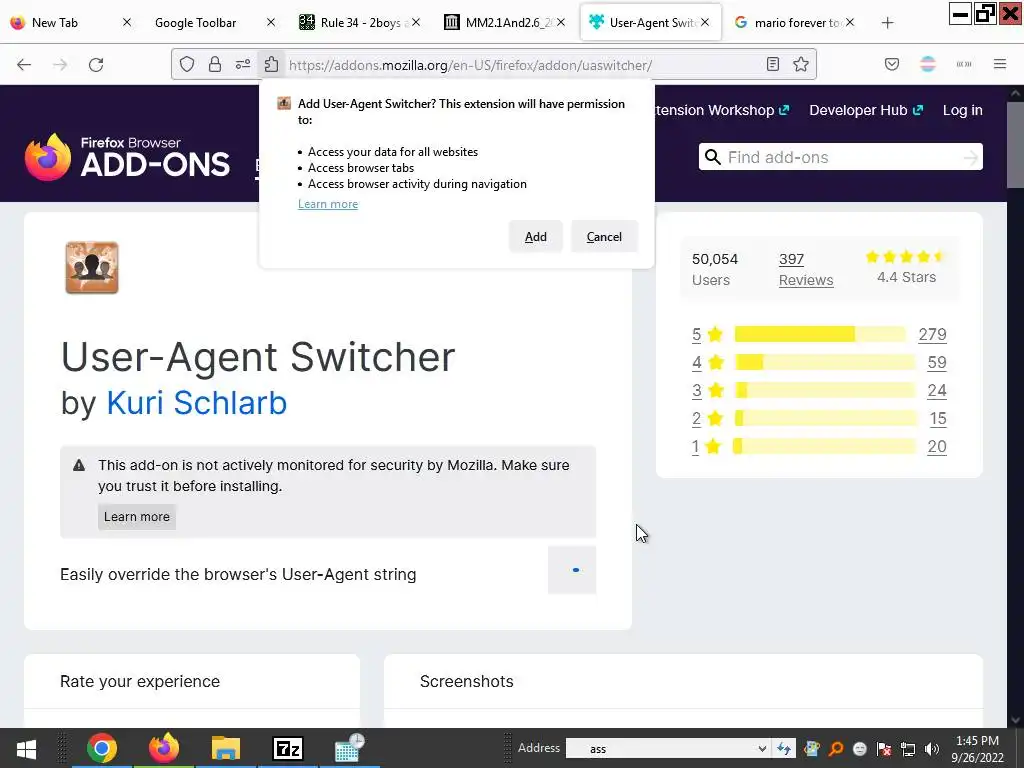Open the tracking protection shield icon
This screenshot has width=1024, height=768.
click(187, 64)
